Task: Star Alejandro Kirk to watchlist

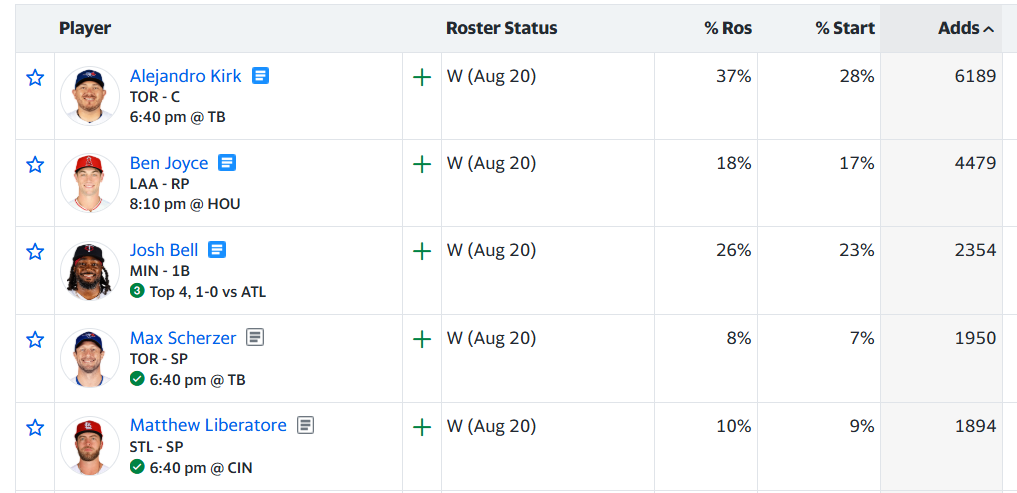Action: point(35,78)
